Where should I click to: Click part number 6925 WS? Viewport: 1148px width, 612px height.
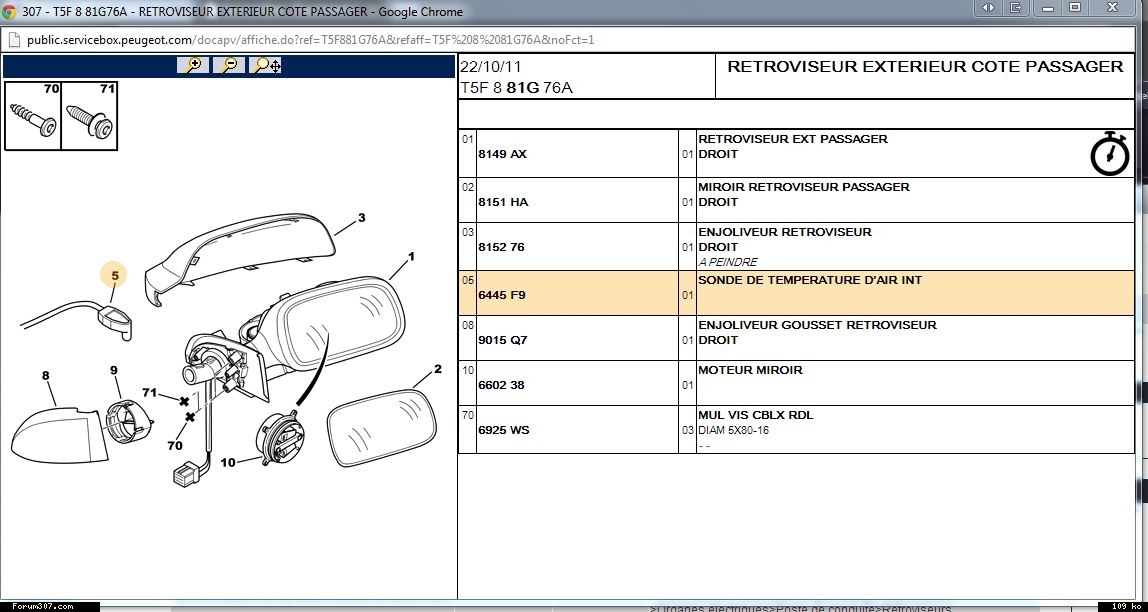(x=504, y=430)
